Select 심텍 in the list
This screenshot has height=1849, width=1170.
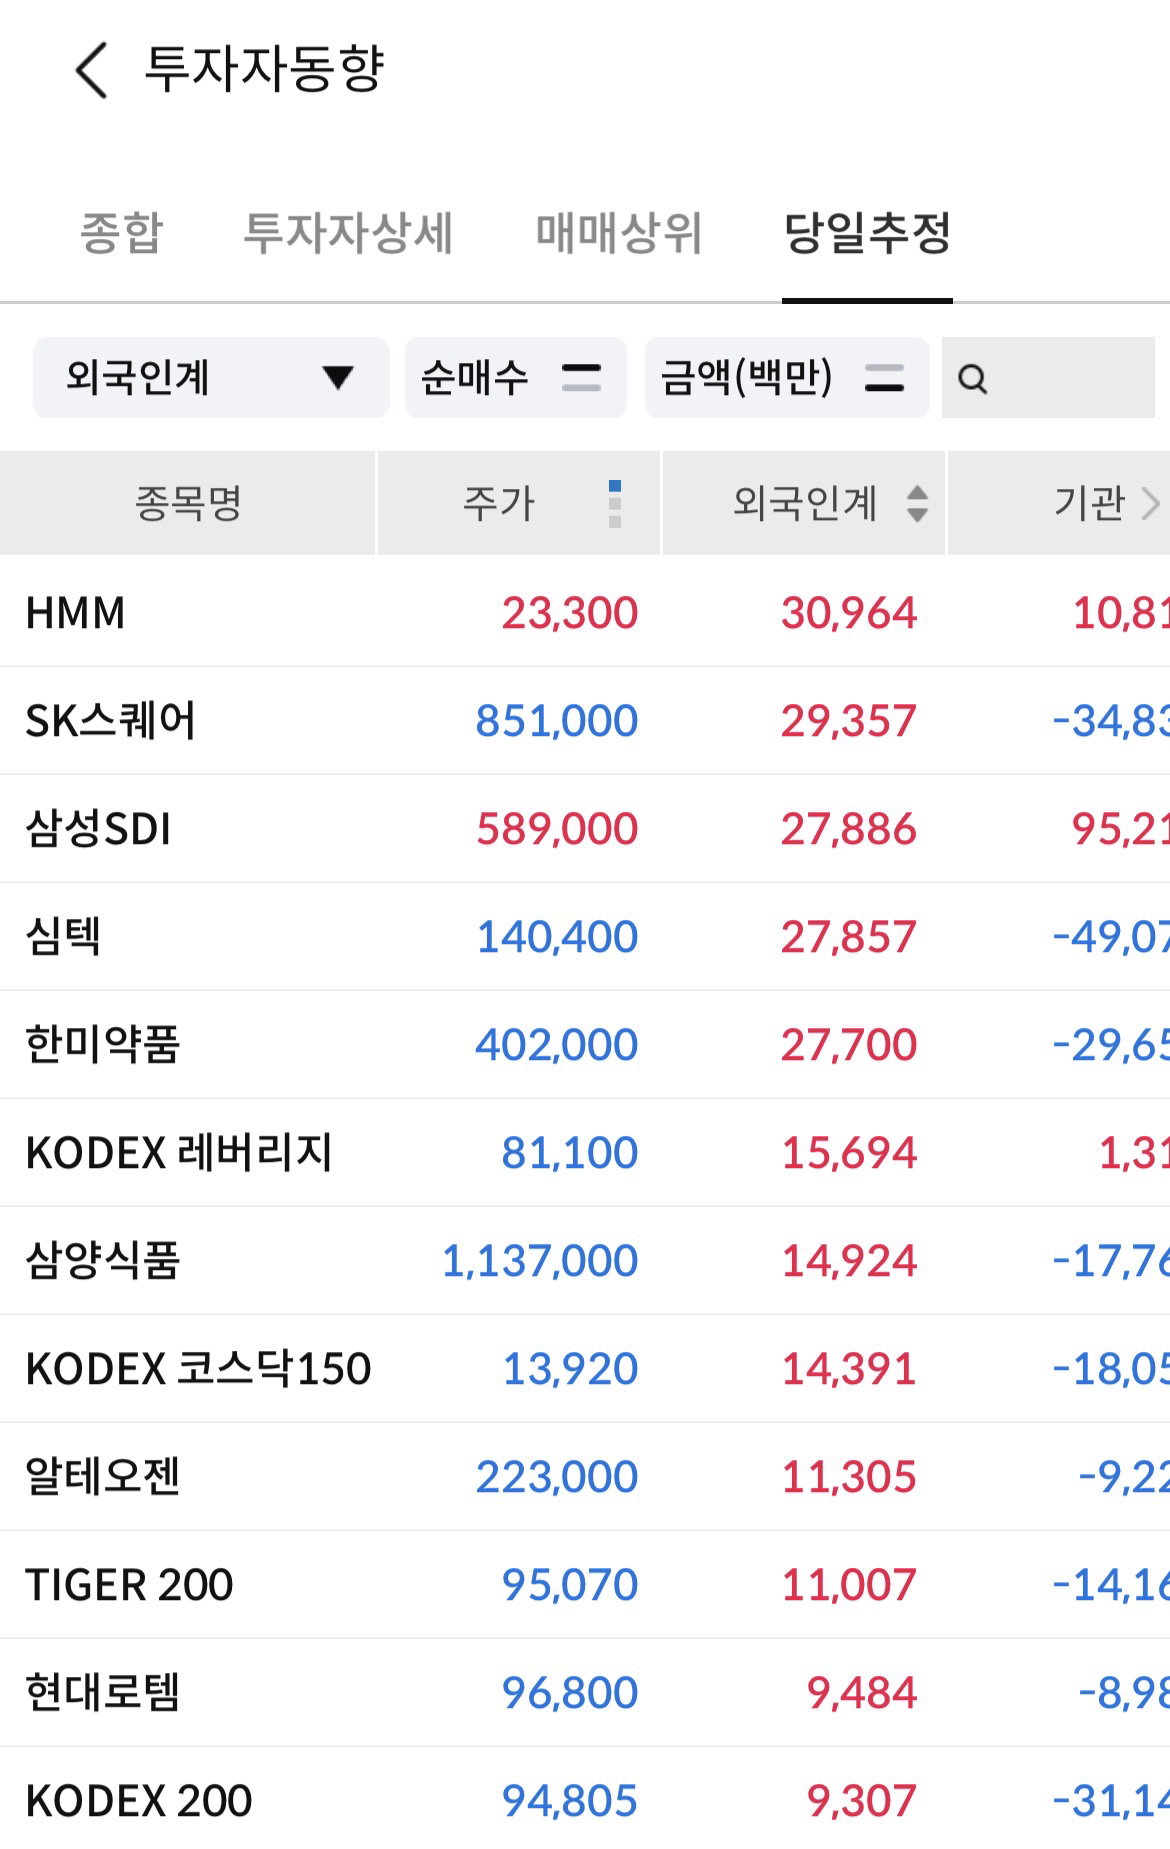coord(585,936)
